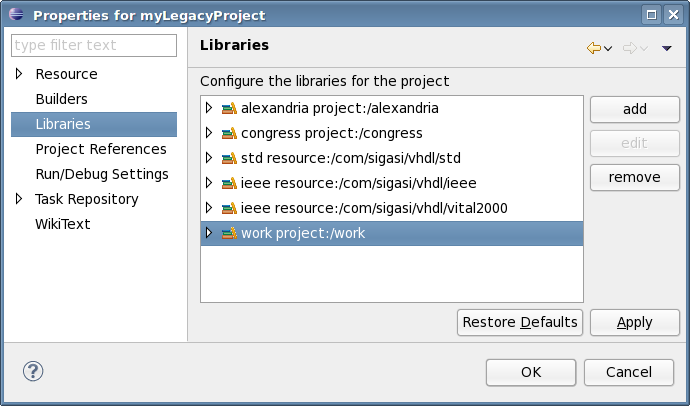Open the back history dropdown arrow
The width and height of the screenshot is (690, 406).
coord(608,48)
